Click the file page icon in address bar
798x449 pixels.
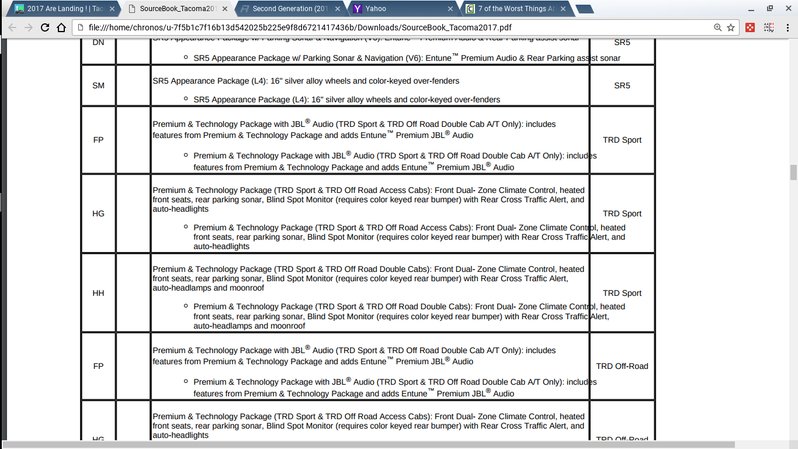point(80,27)
